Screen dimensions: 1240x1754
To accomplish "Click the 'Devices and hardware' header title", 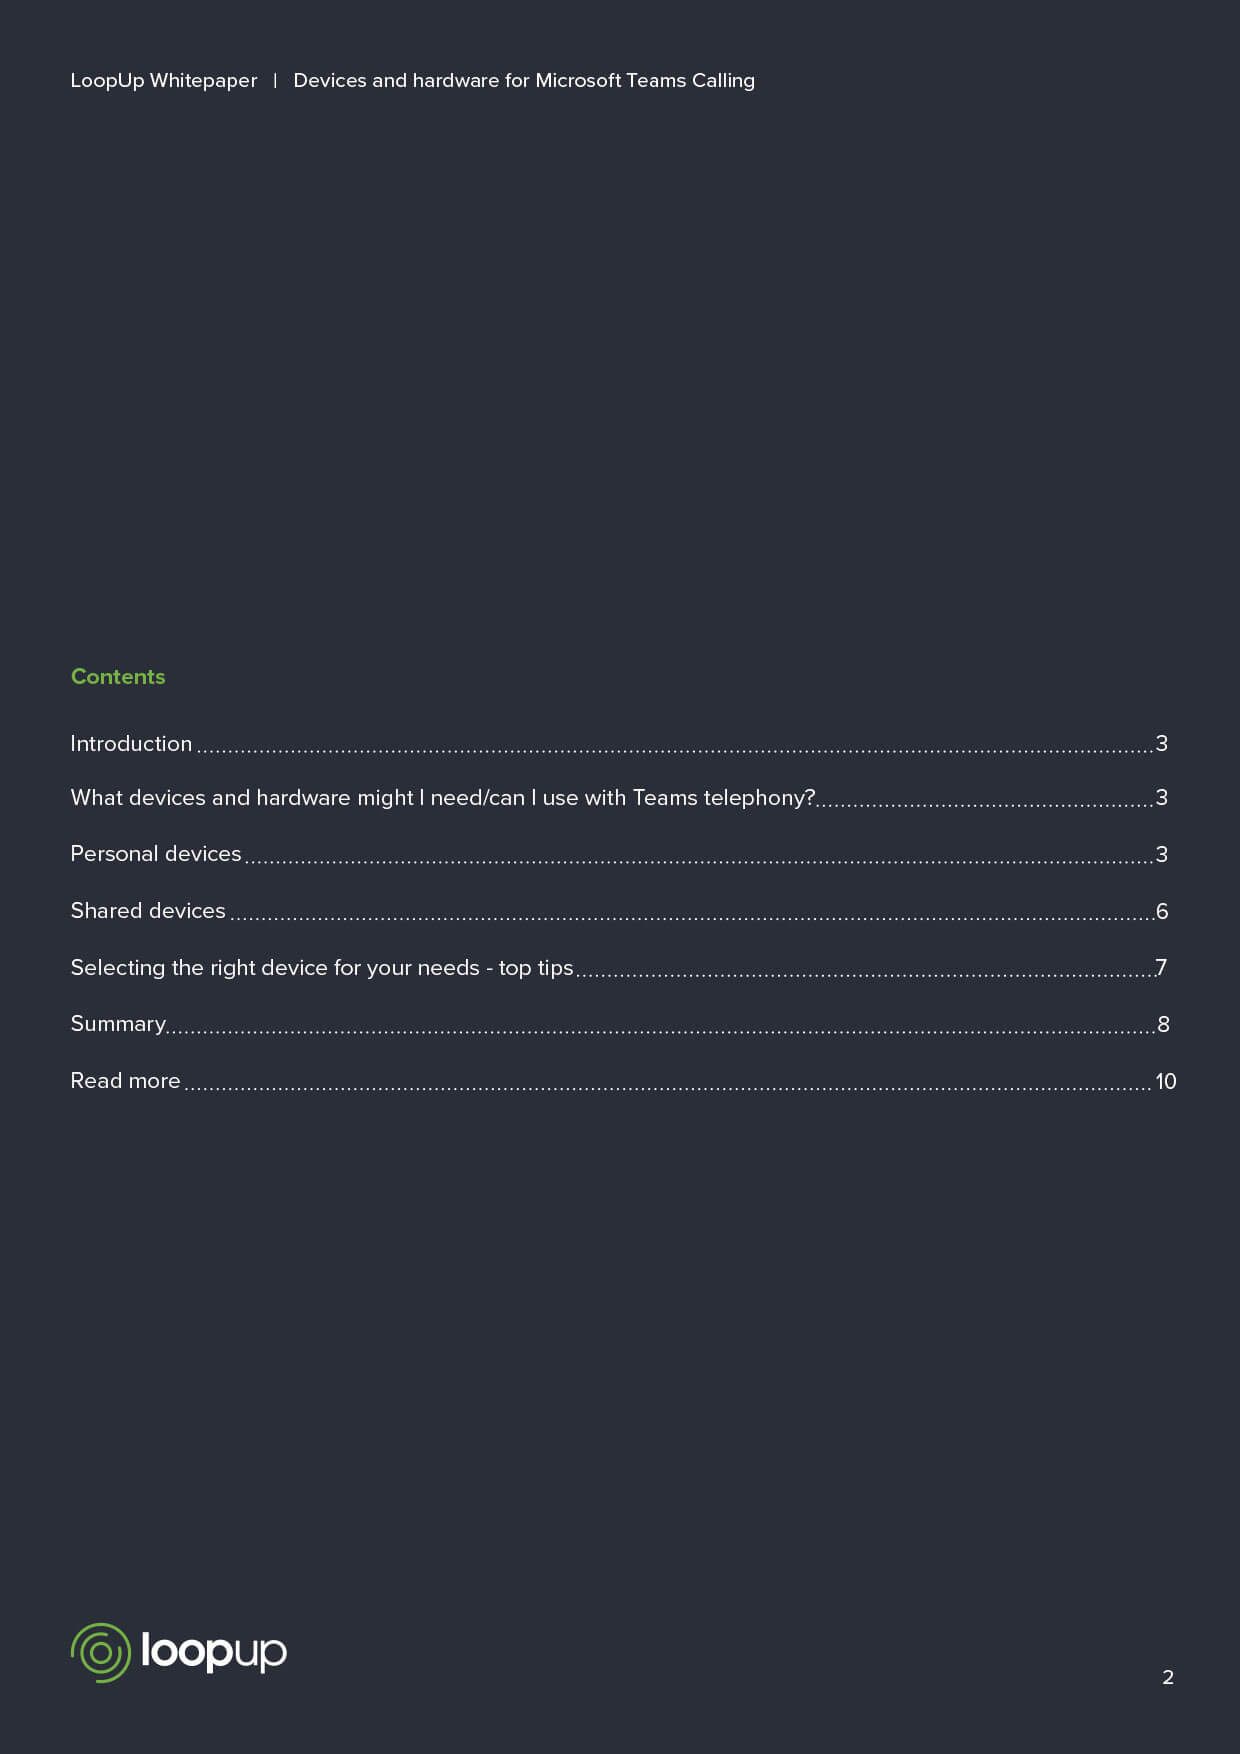I will pos(524,81).
